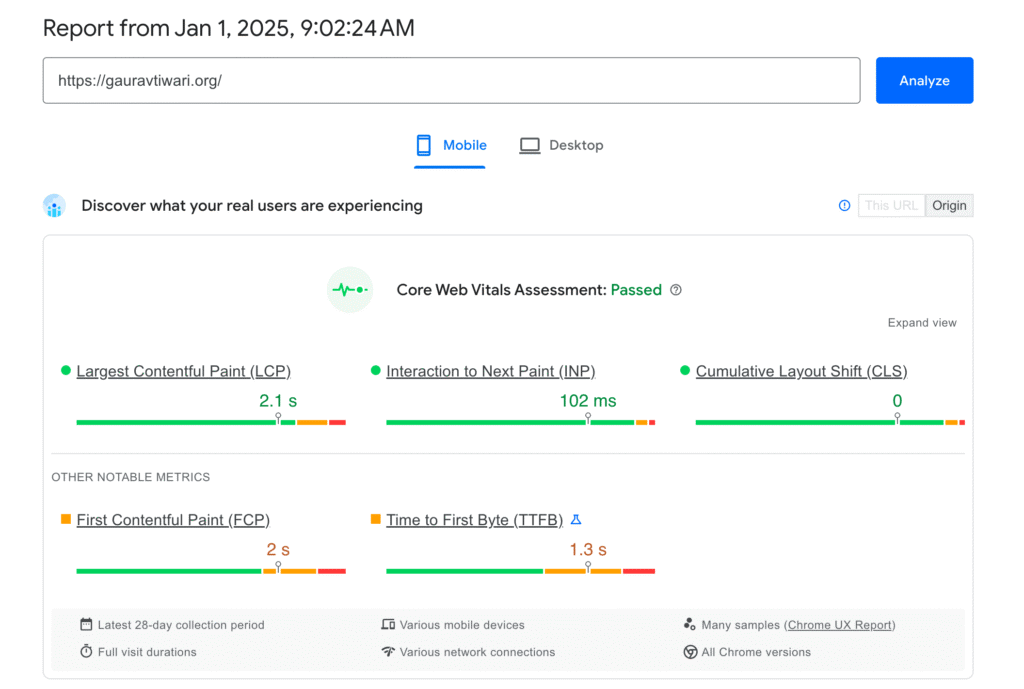Click the real users experience icon
Viewport: 1024px width, 689px height.
(x=54, y=205)
